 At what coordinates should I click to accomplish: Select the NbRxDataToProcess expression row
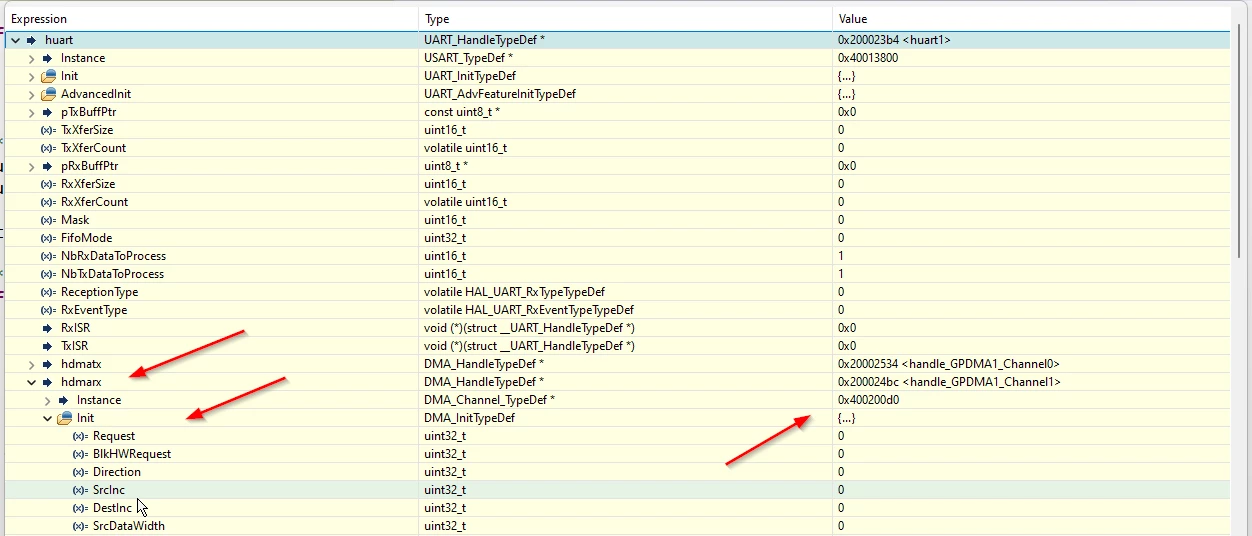tap(617, 256)
